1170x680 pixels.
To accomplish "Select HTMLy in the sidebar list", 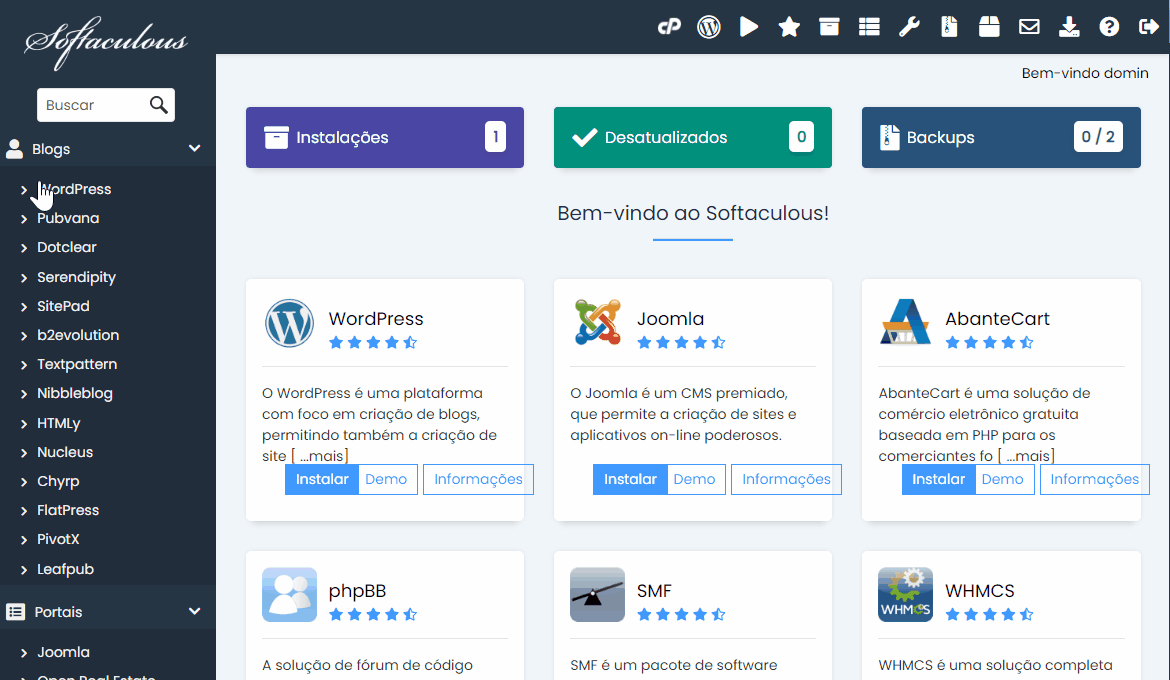I will pyautogui.click(x=58, y=423).
